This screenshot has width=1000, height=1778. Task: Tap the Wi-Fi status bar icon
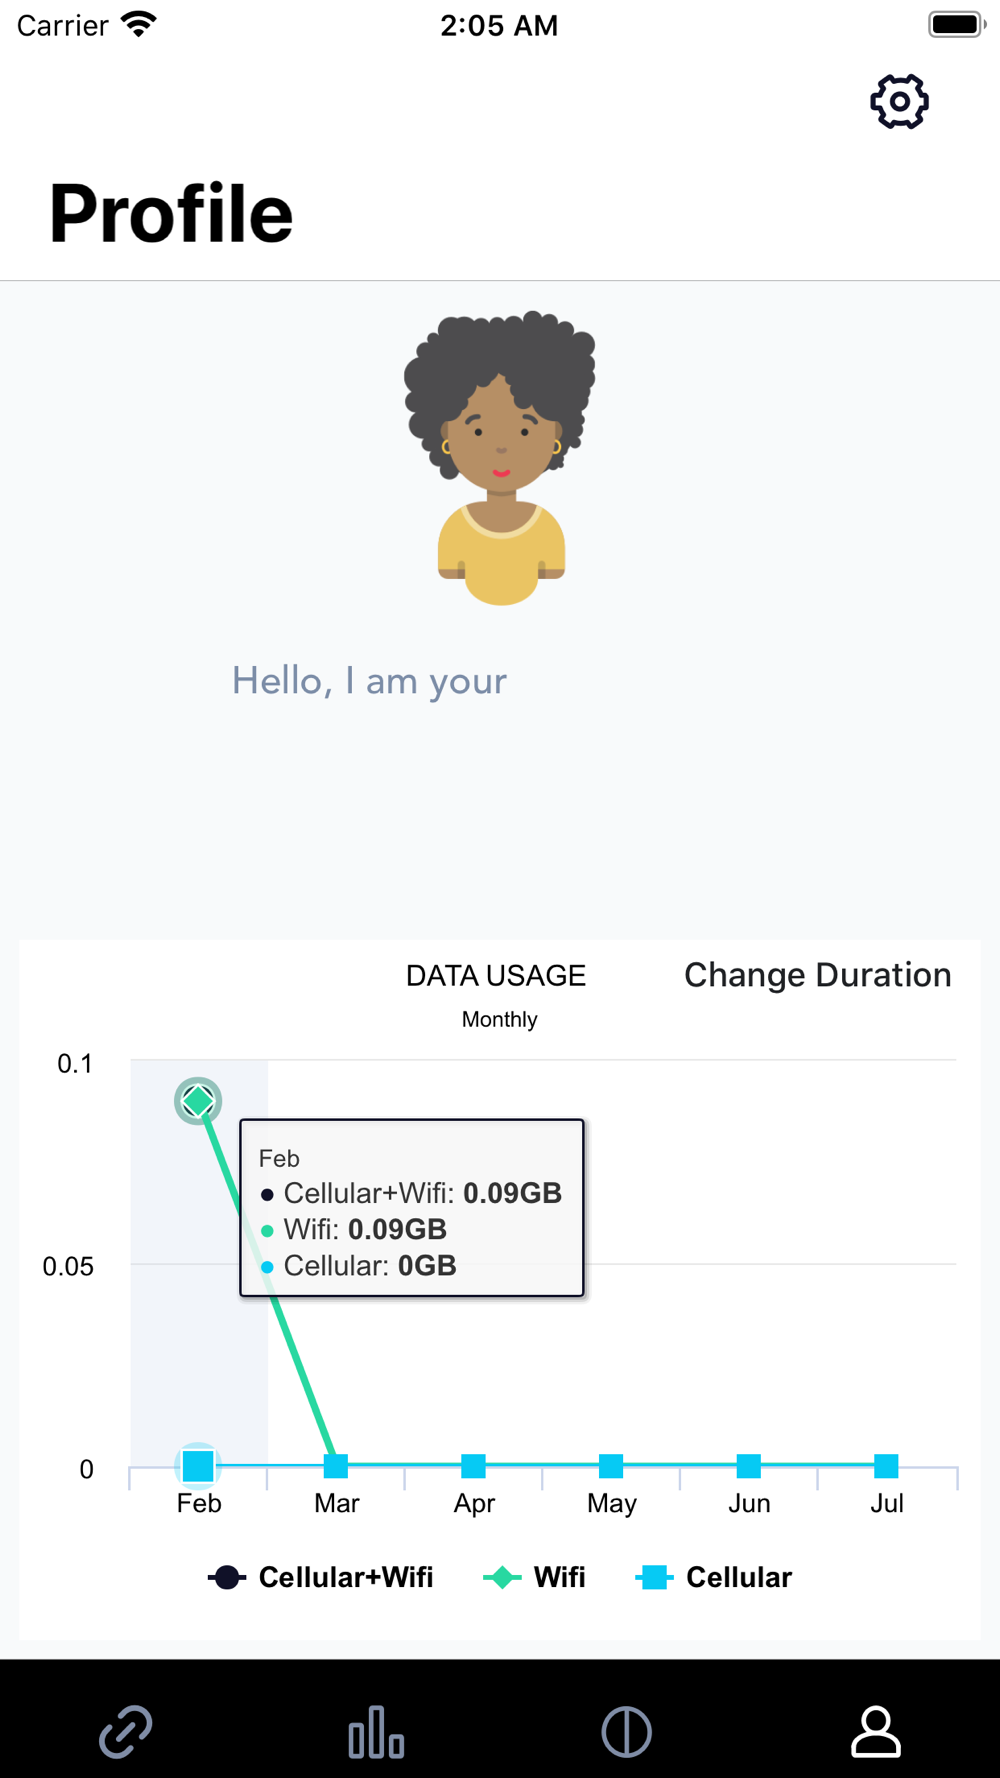click(x=139, y=25)
